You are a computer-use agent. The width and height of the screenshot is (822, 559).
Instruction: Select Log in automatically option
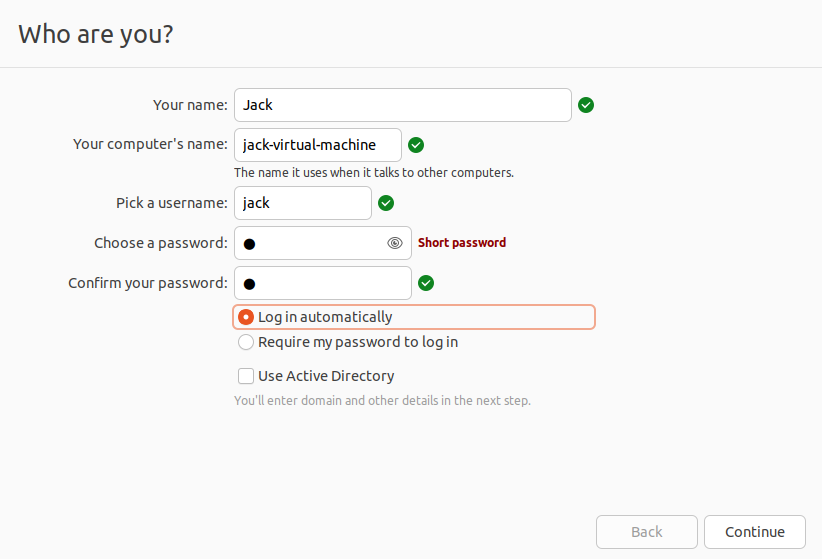[x=246, y=317]
